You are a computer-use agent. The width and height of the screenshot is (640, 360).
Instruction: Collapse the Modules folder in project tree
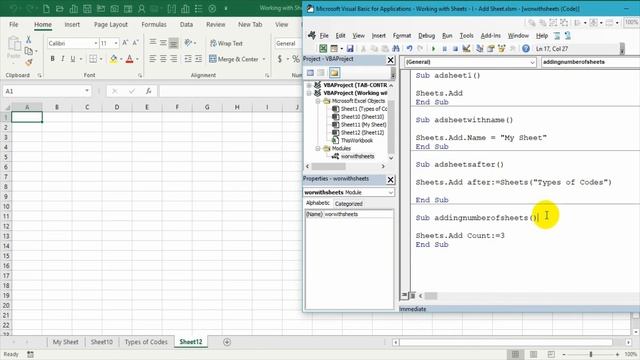(318, 149)
